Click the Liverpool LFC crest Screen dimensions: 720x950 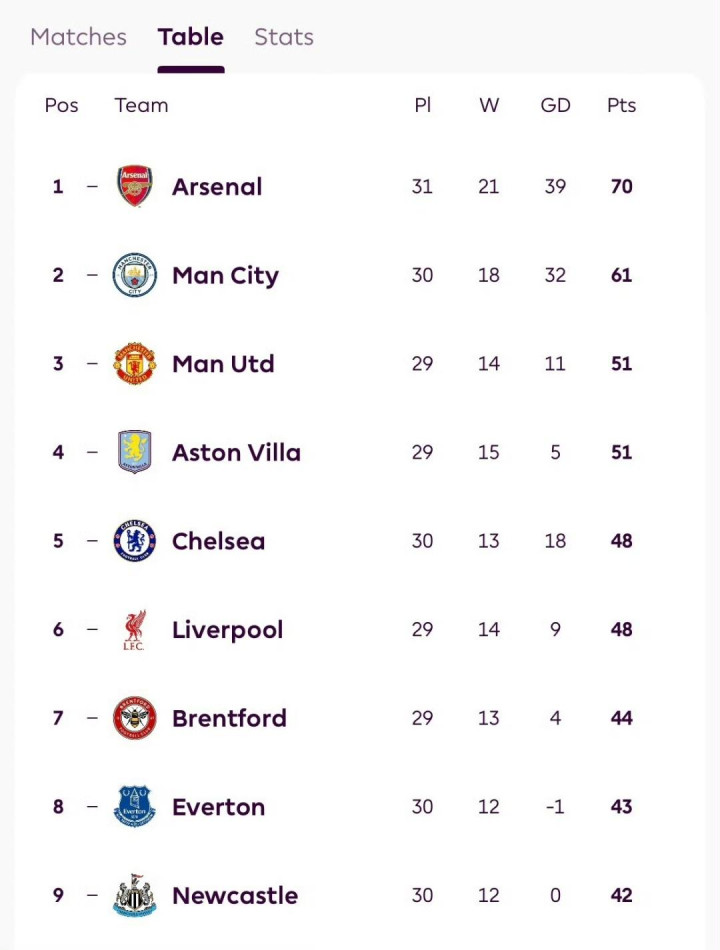click(x=135, y=630)
